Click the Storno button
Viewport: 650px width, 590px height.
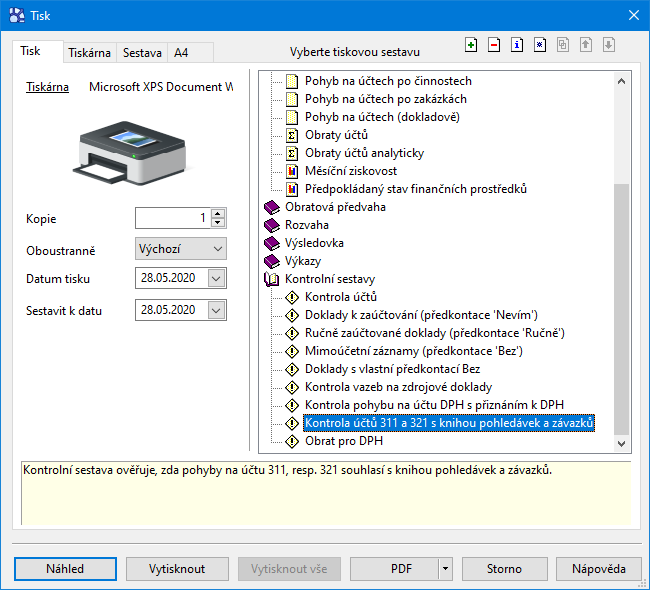coord(504,568)
